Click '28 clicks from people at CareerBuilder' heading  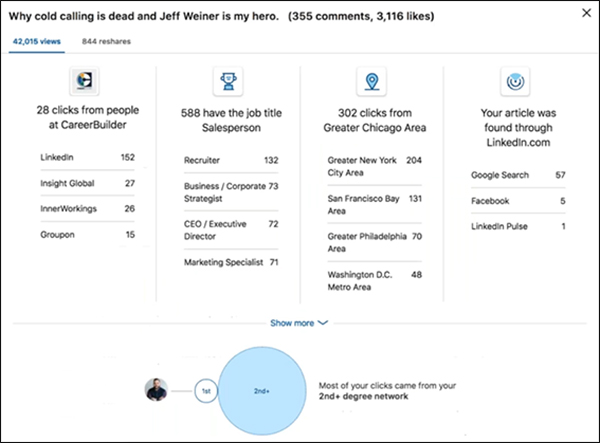click(88, 117)
